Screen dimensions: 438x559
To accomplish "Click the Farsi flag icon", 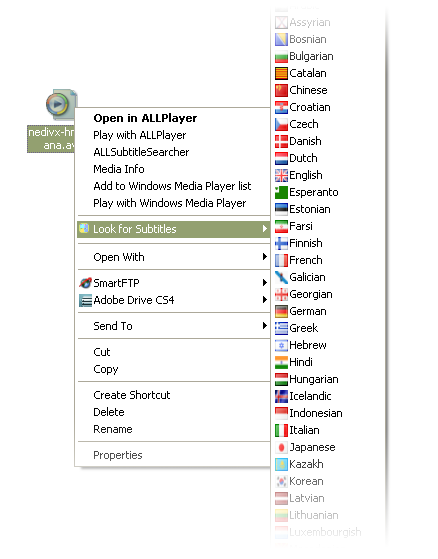I will point(281,226).
